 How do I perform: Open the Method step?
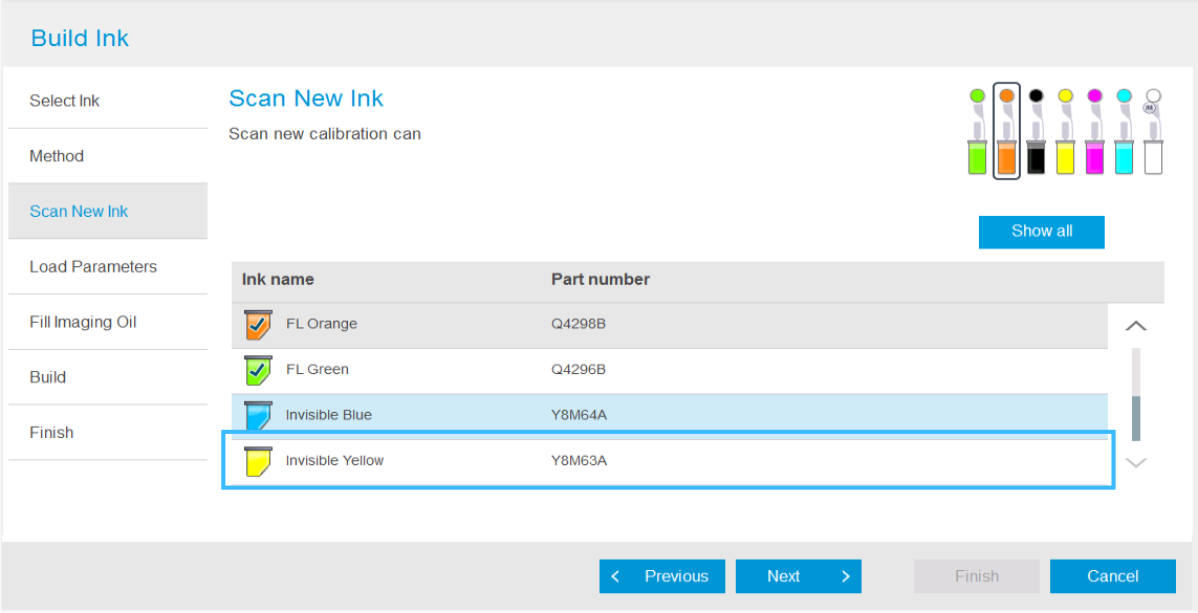click(108, 156)
